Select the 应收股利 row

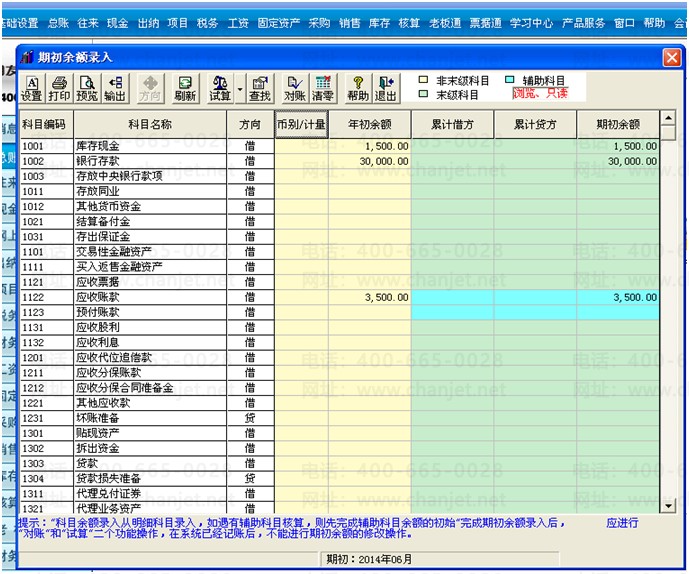[x=339, y=327]
